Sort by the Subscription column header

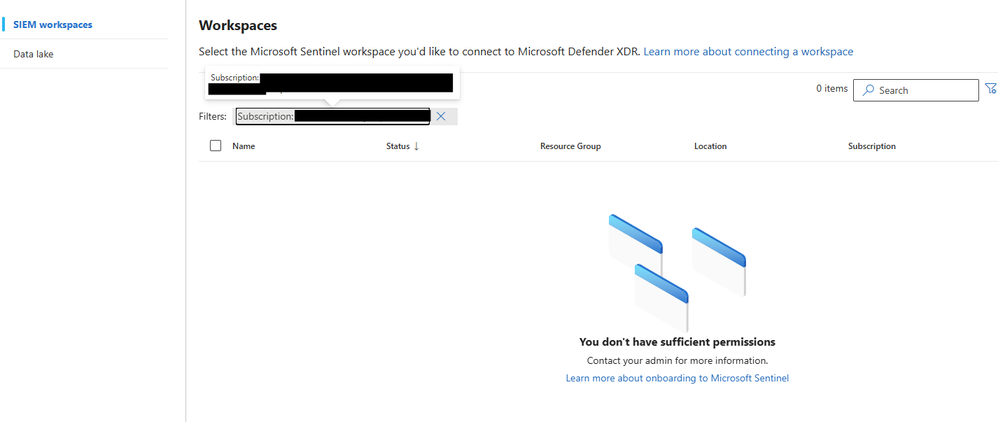click(x=871, y=146)
